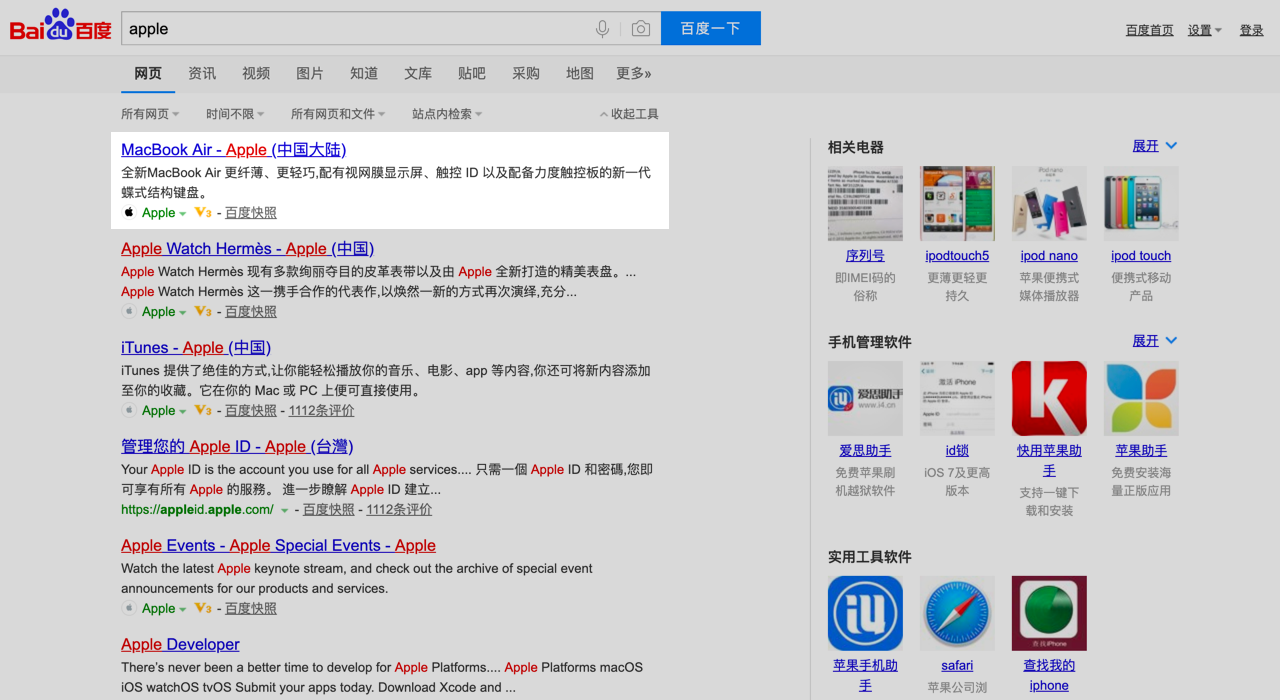
Task: Open the 更多» more tabs menu
Action: (634, 73)
